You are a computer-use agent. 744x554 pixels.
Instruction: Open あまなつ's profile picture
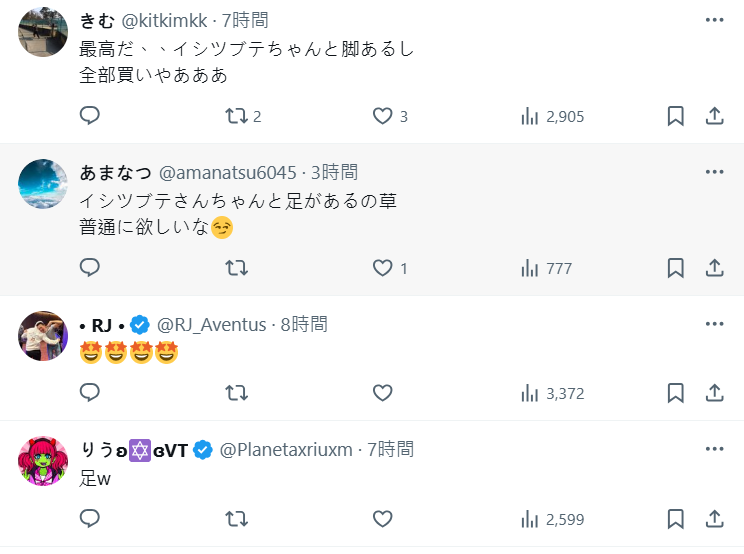[x=43, y=184]
